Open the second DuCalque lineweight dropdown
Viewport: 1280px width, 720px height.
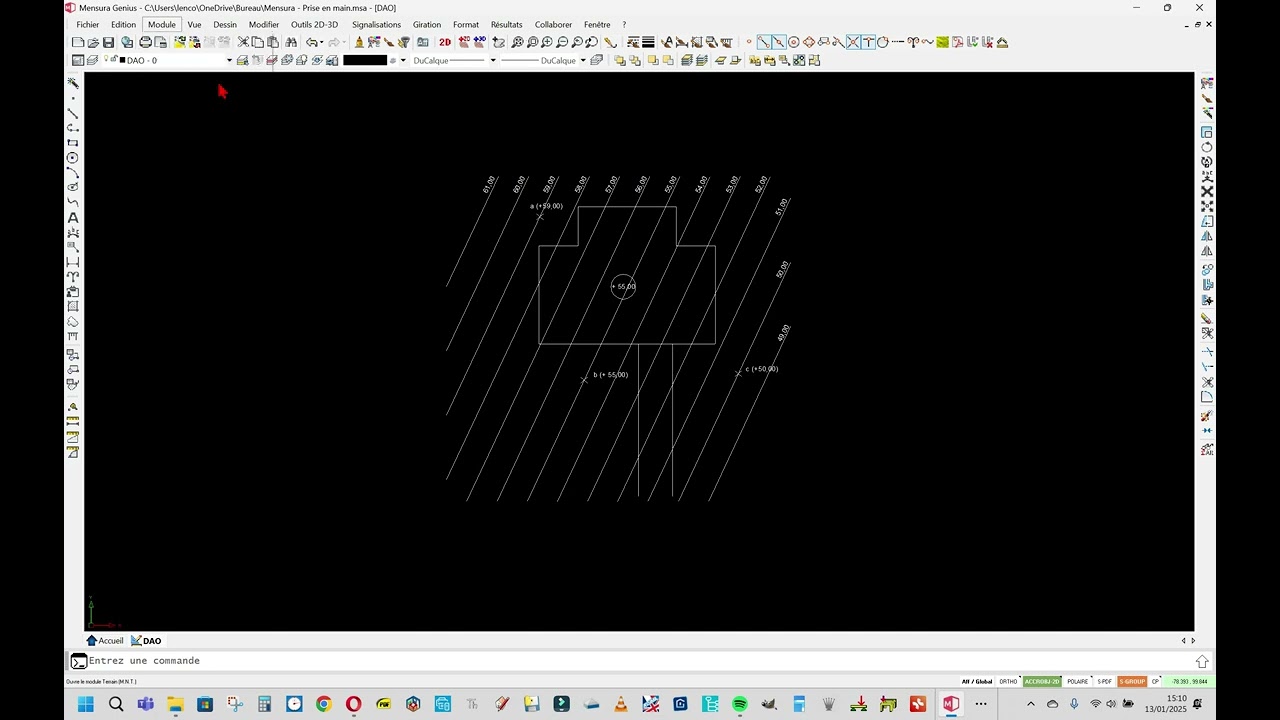point(583,61)
